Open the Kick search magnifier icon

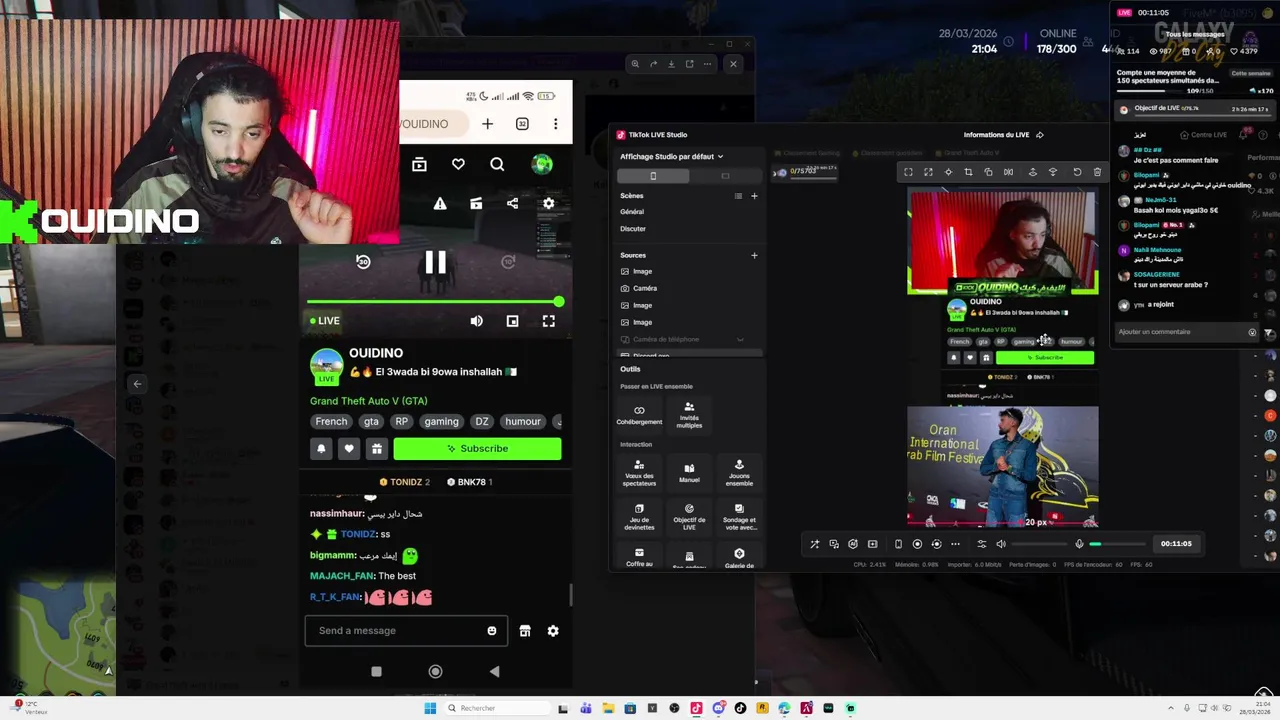click(497, 164)
